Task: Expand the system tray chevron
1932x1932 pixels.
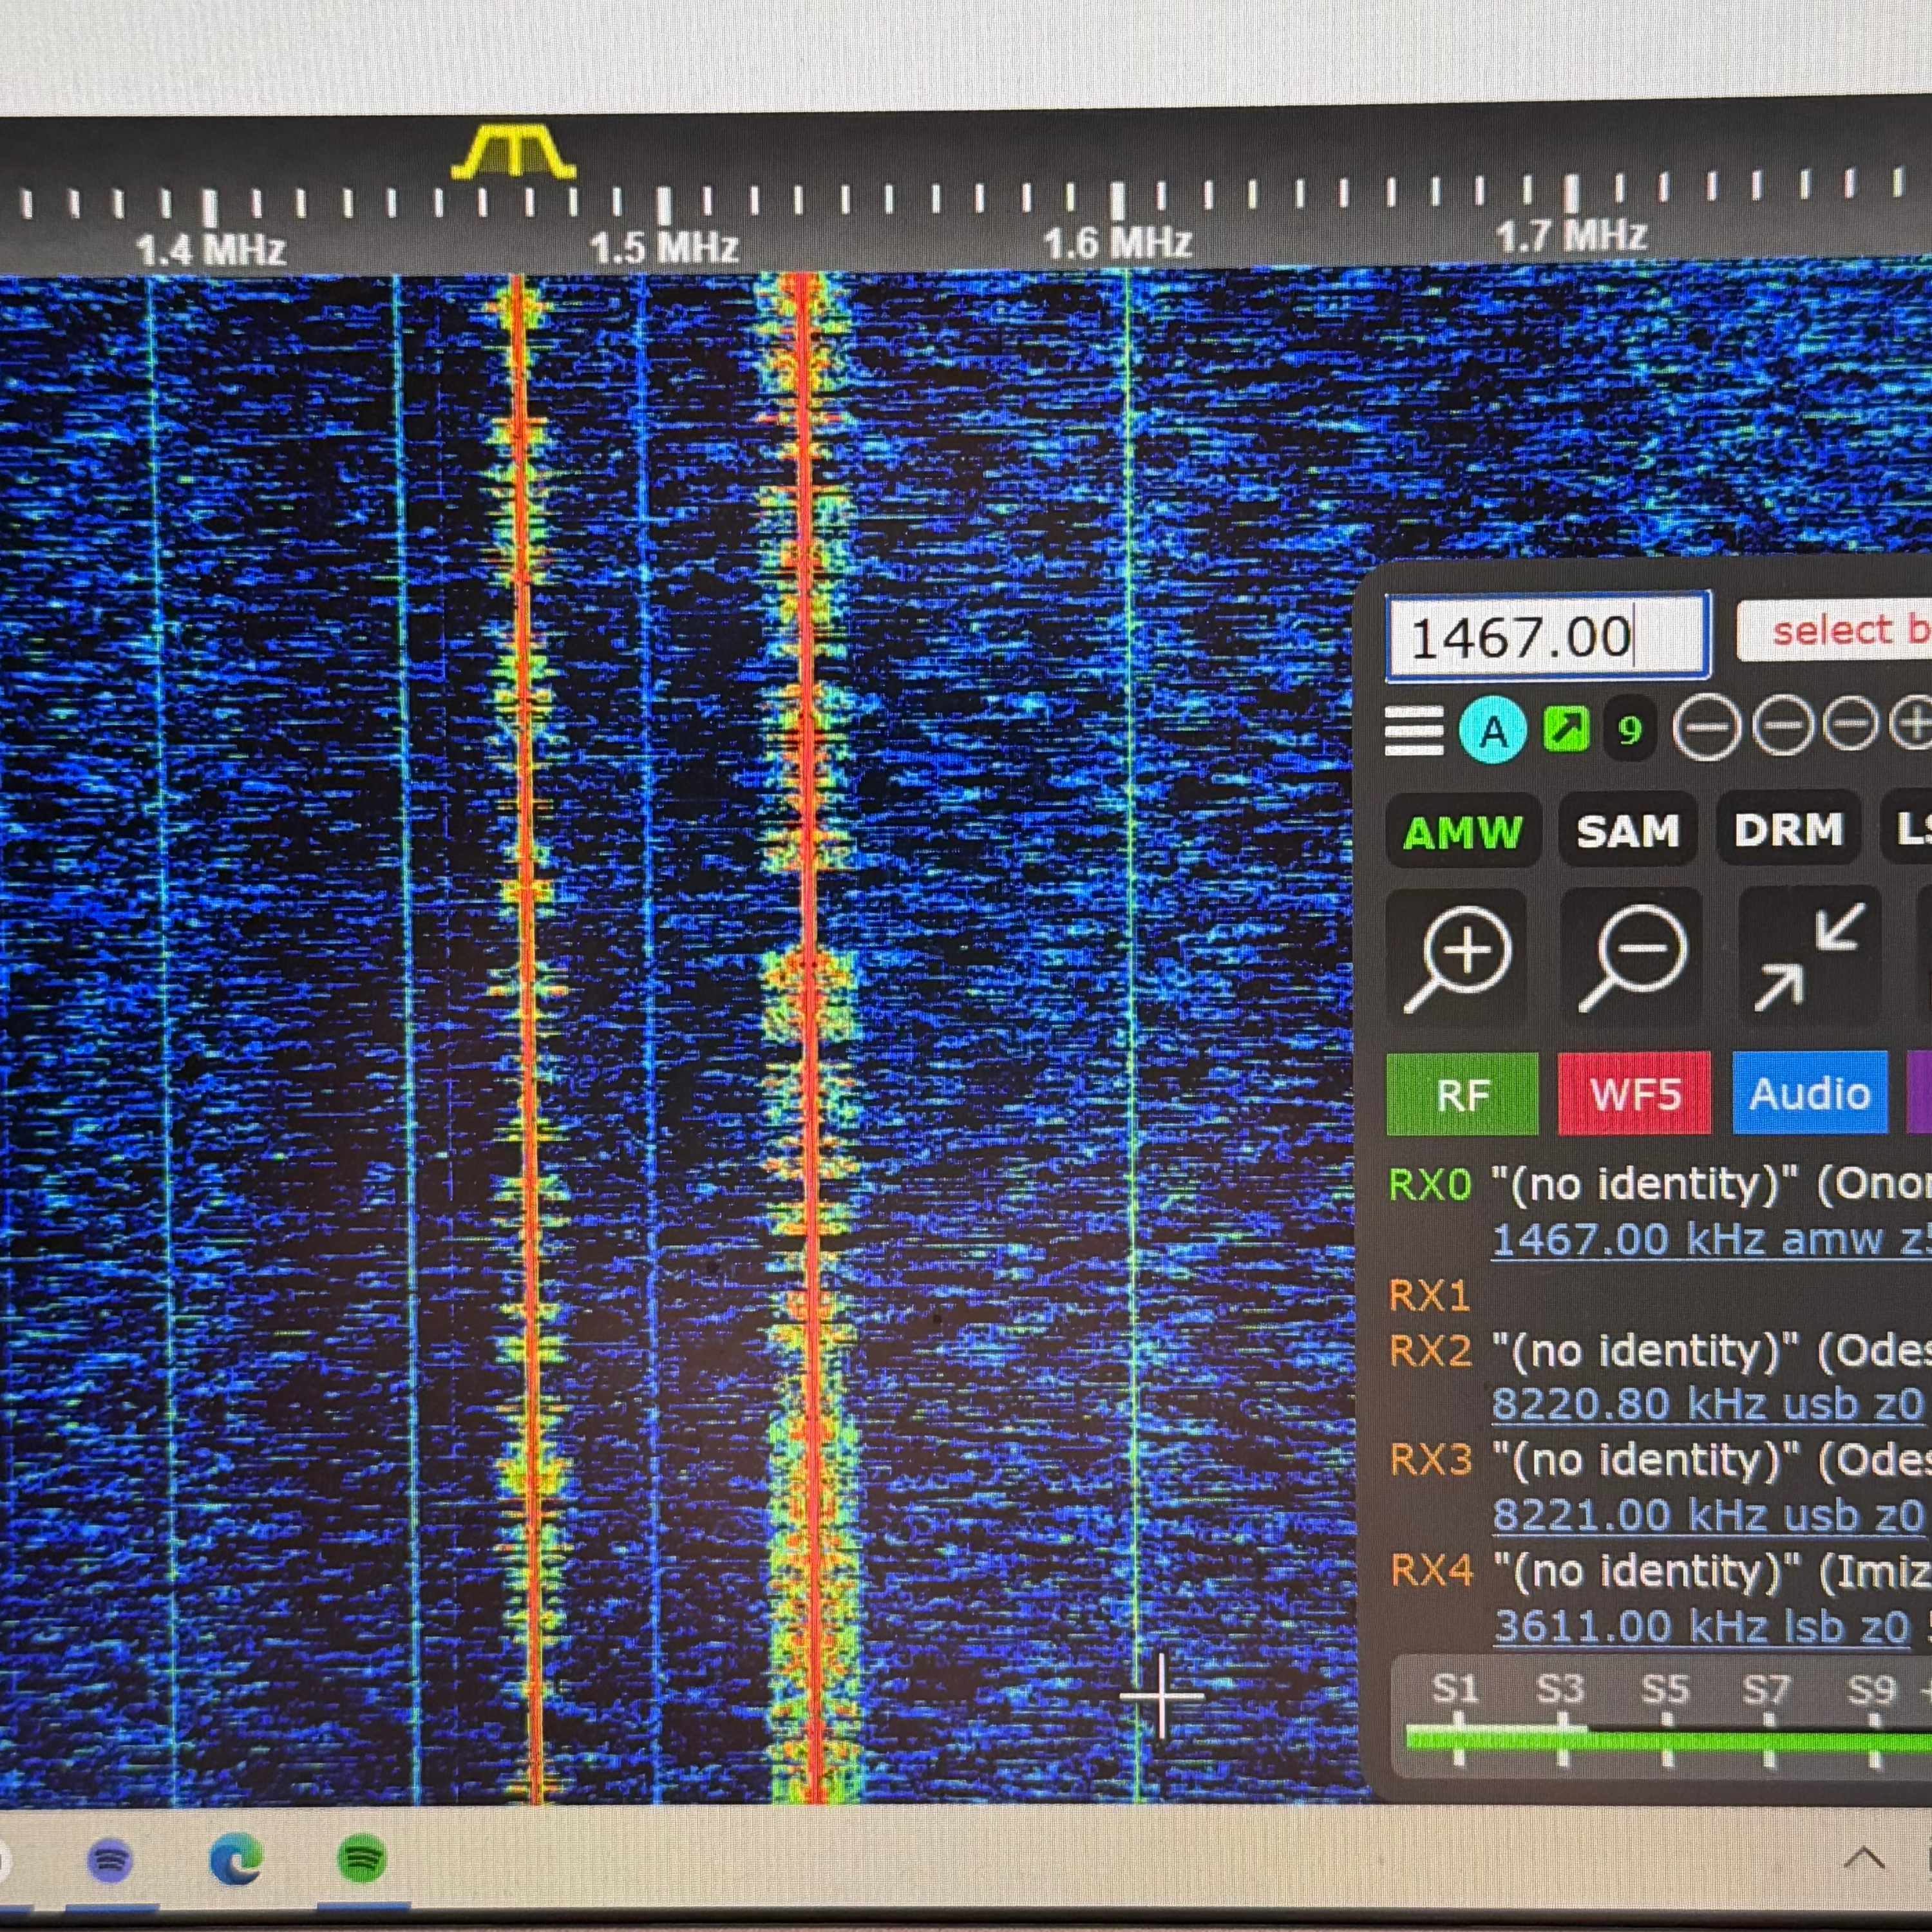Action: point(1863,1859)
